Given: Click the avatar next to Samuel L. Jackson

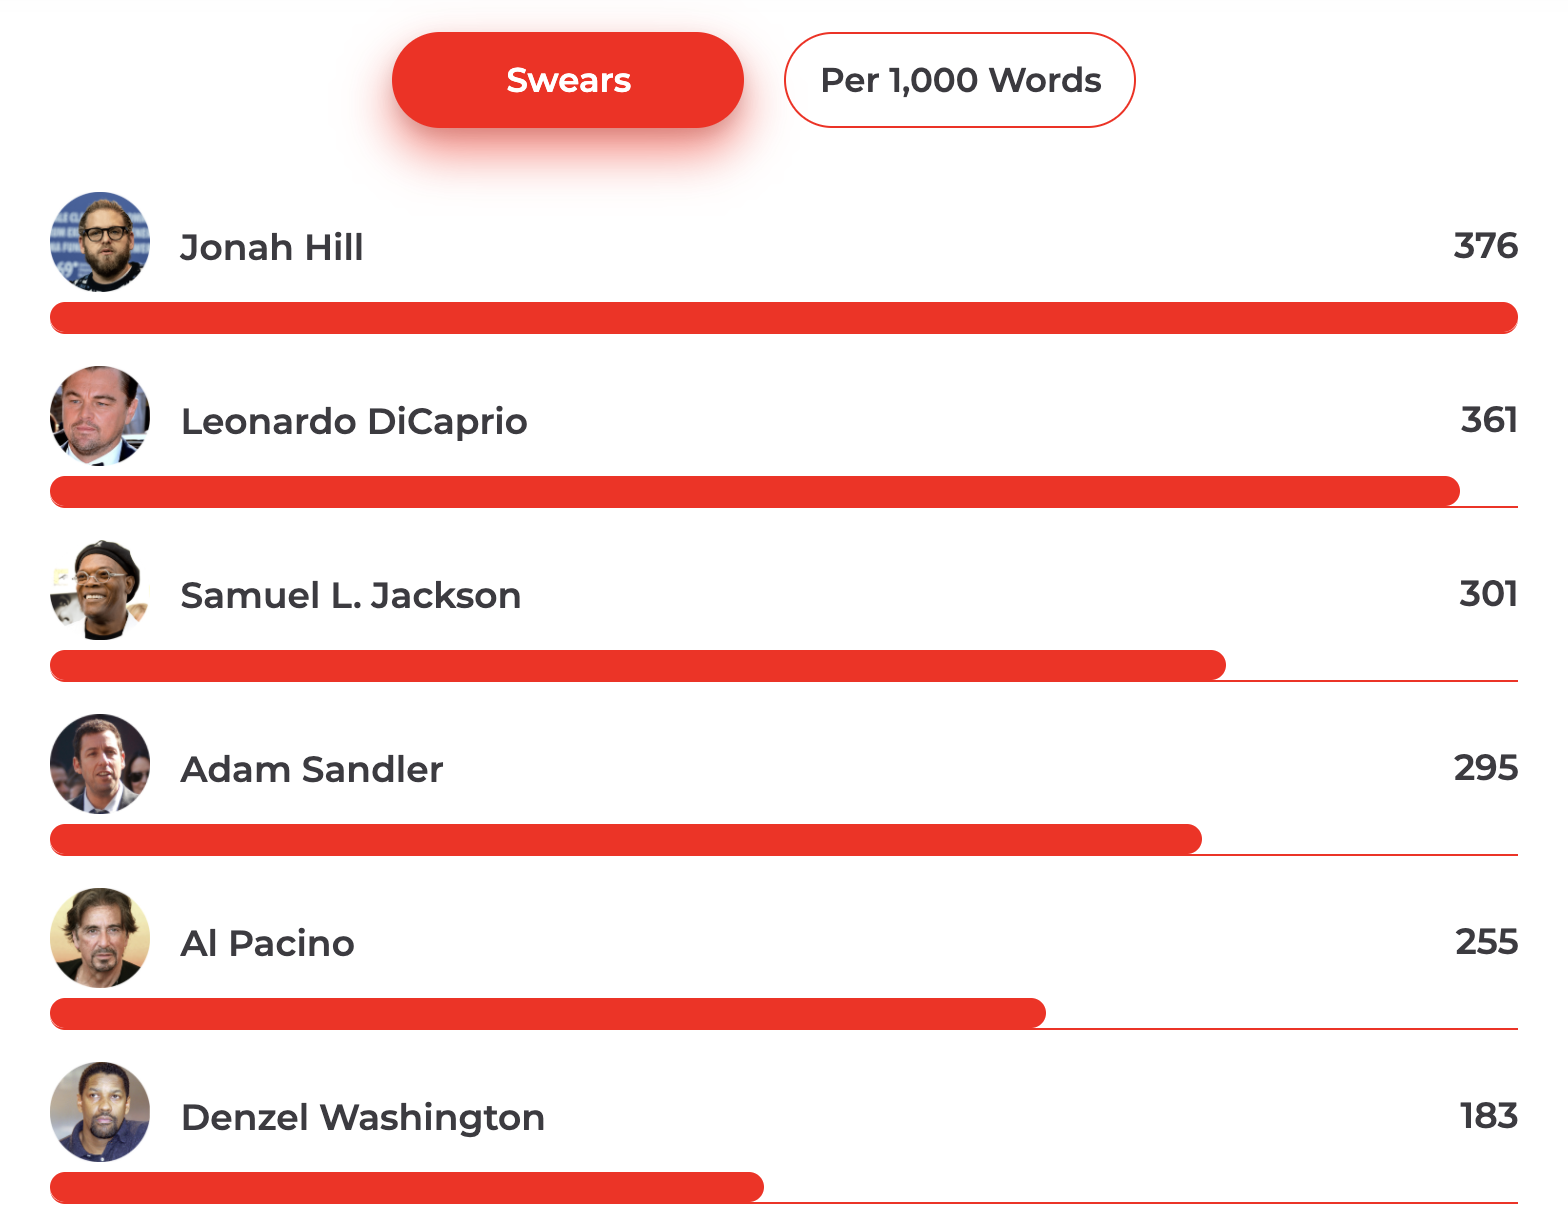Looking at the screenshot, I should 100,590.
